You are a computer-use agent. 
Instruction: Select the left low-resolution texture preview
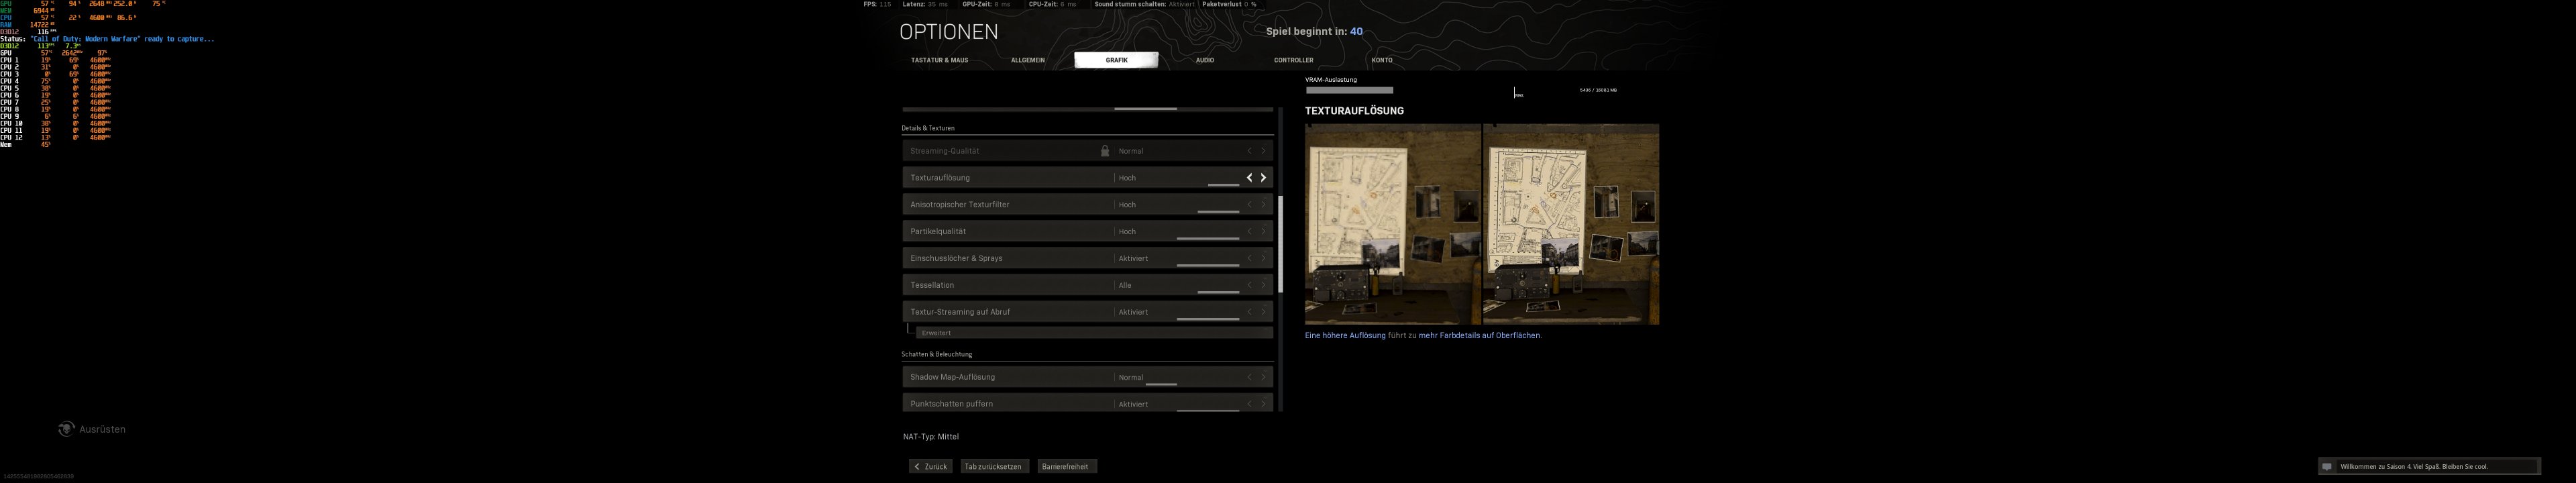click(1393, 224)
